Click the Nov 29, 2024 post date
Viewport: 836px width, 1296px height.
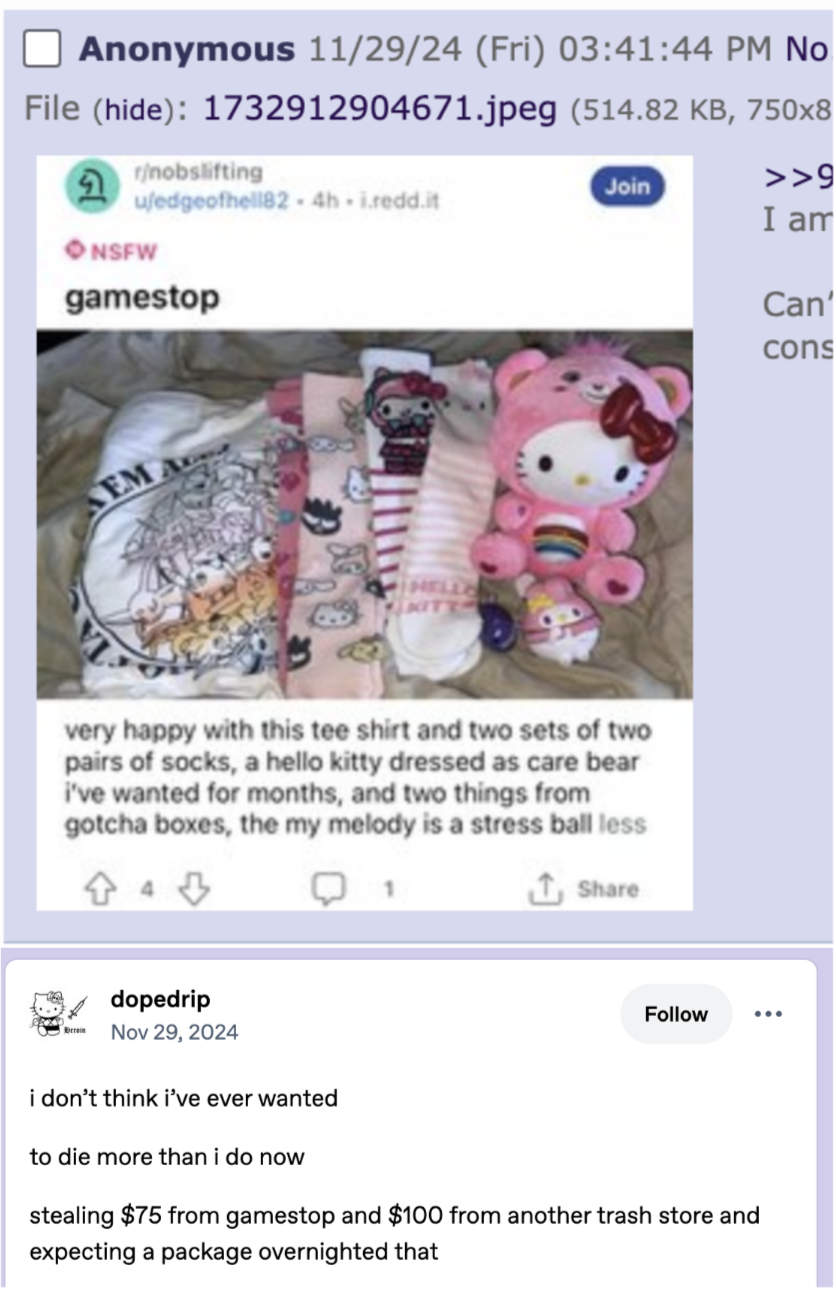[x=175, y=1031]
